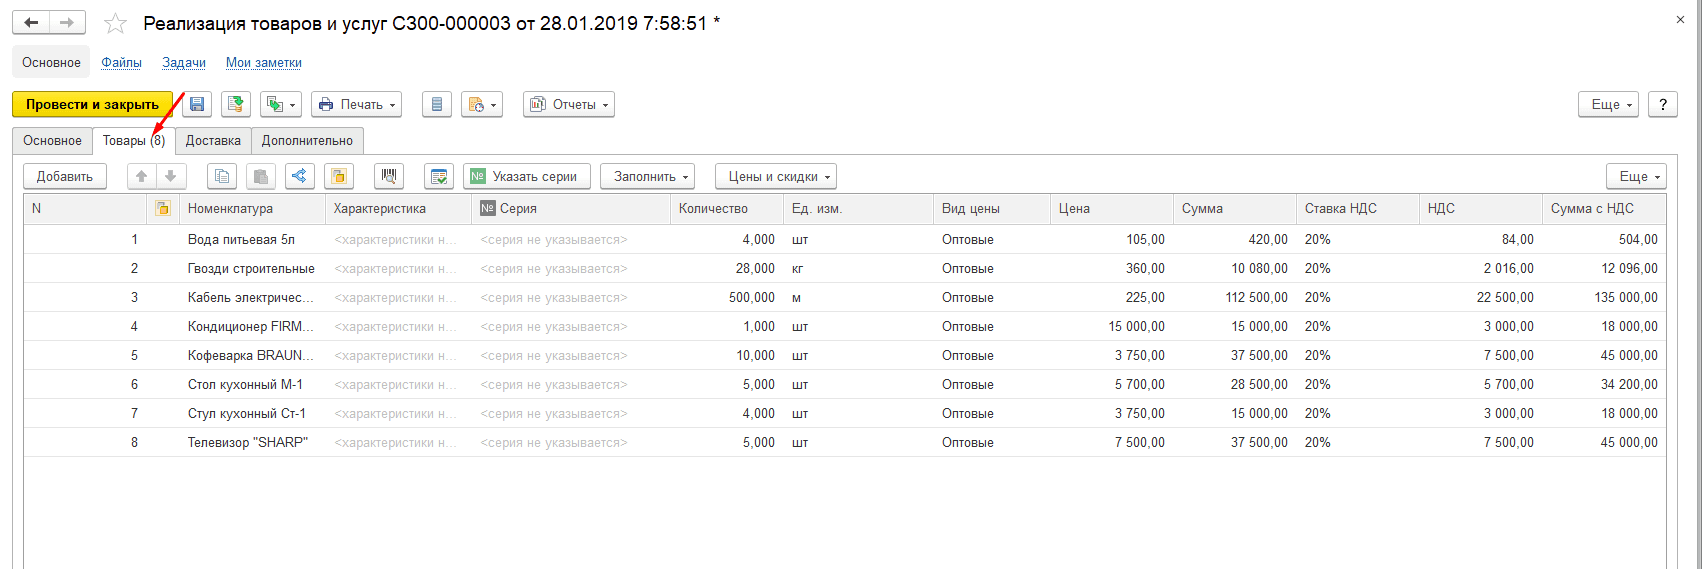Viewport: 1702px width, 569px height.
Task: Switch to the Дополнительно tab
Action: [x=307, y=140]
